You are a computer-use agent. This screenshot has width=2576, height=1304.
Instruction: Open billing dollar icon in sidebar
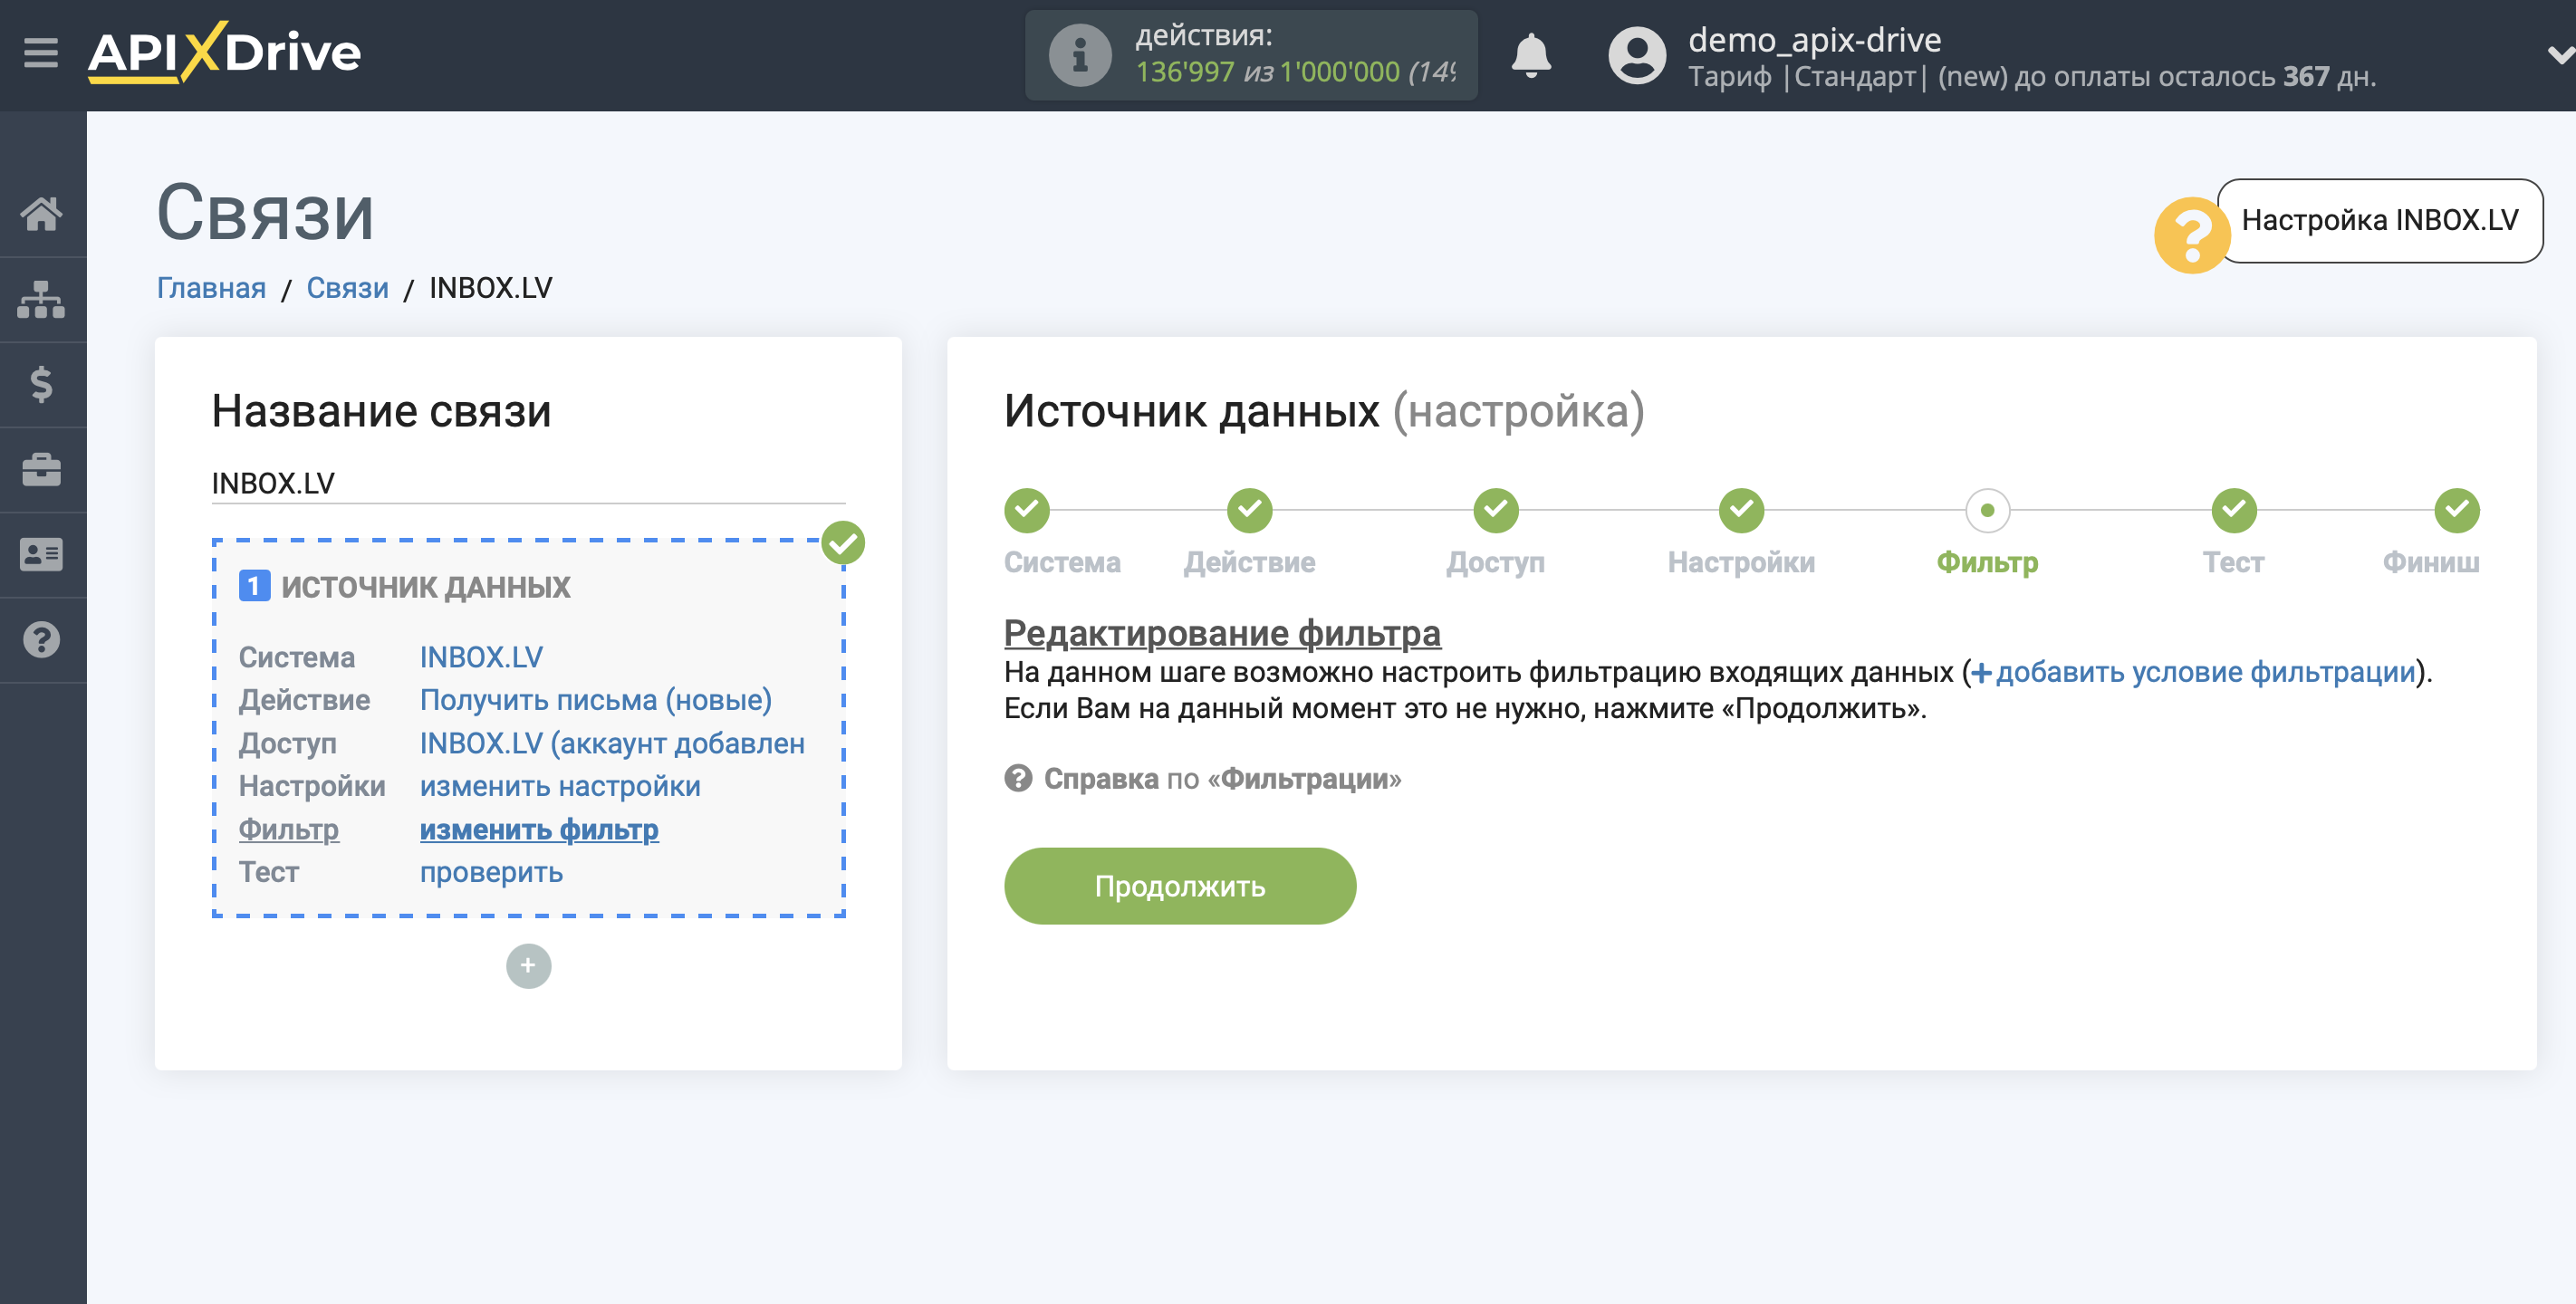[x=42, y=384]
